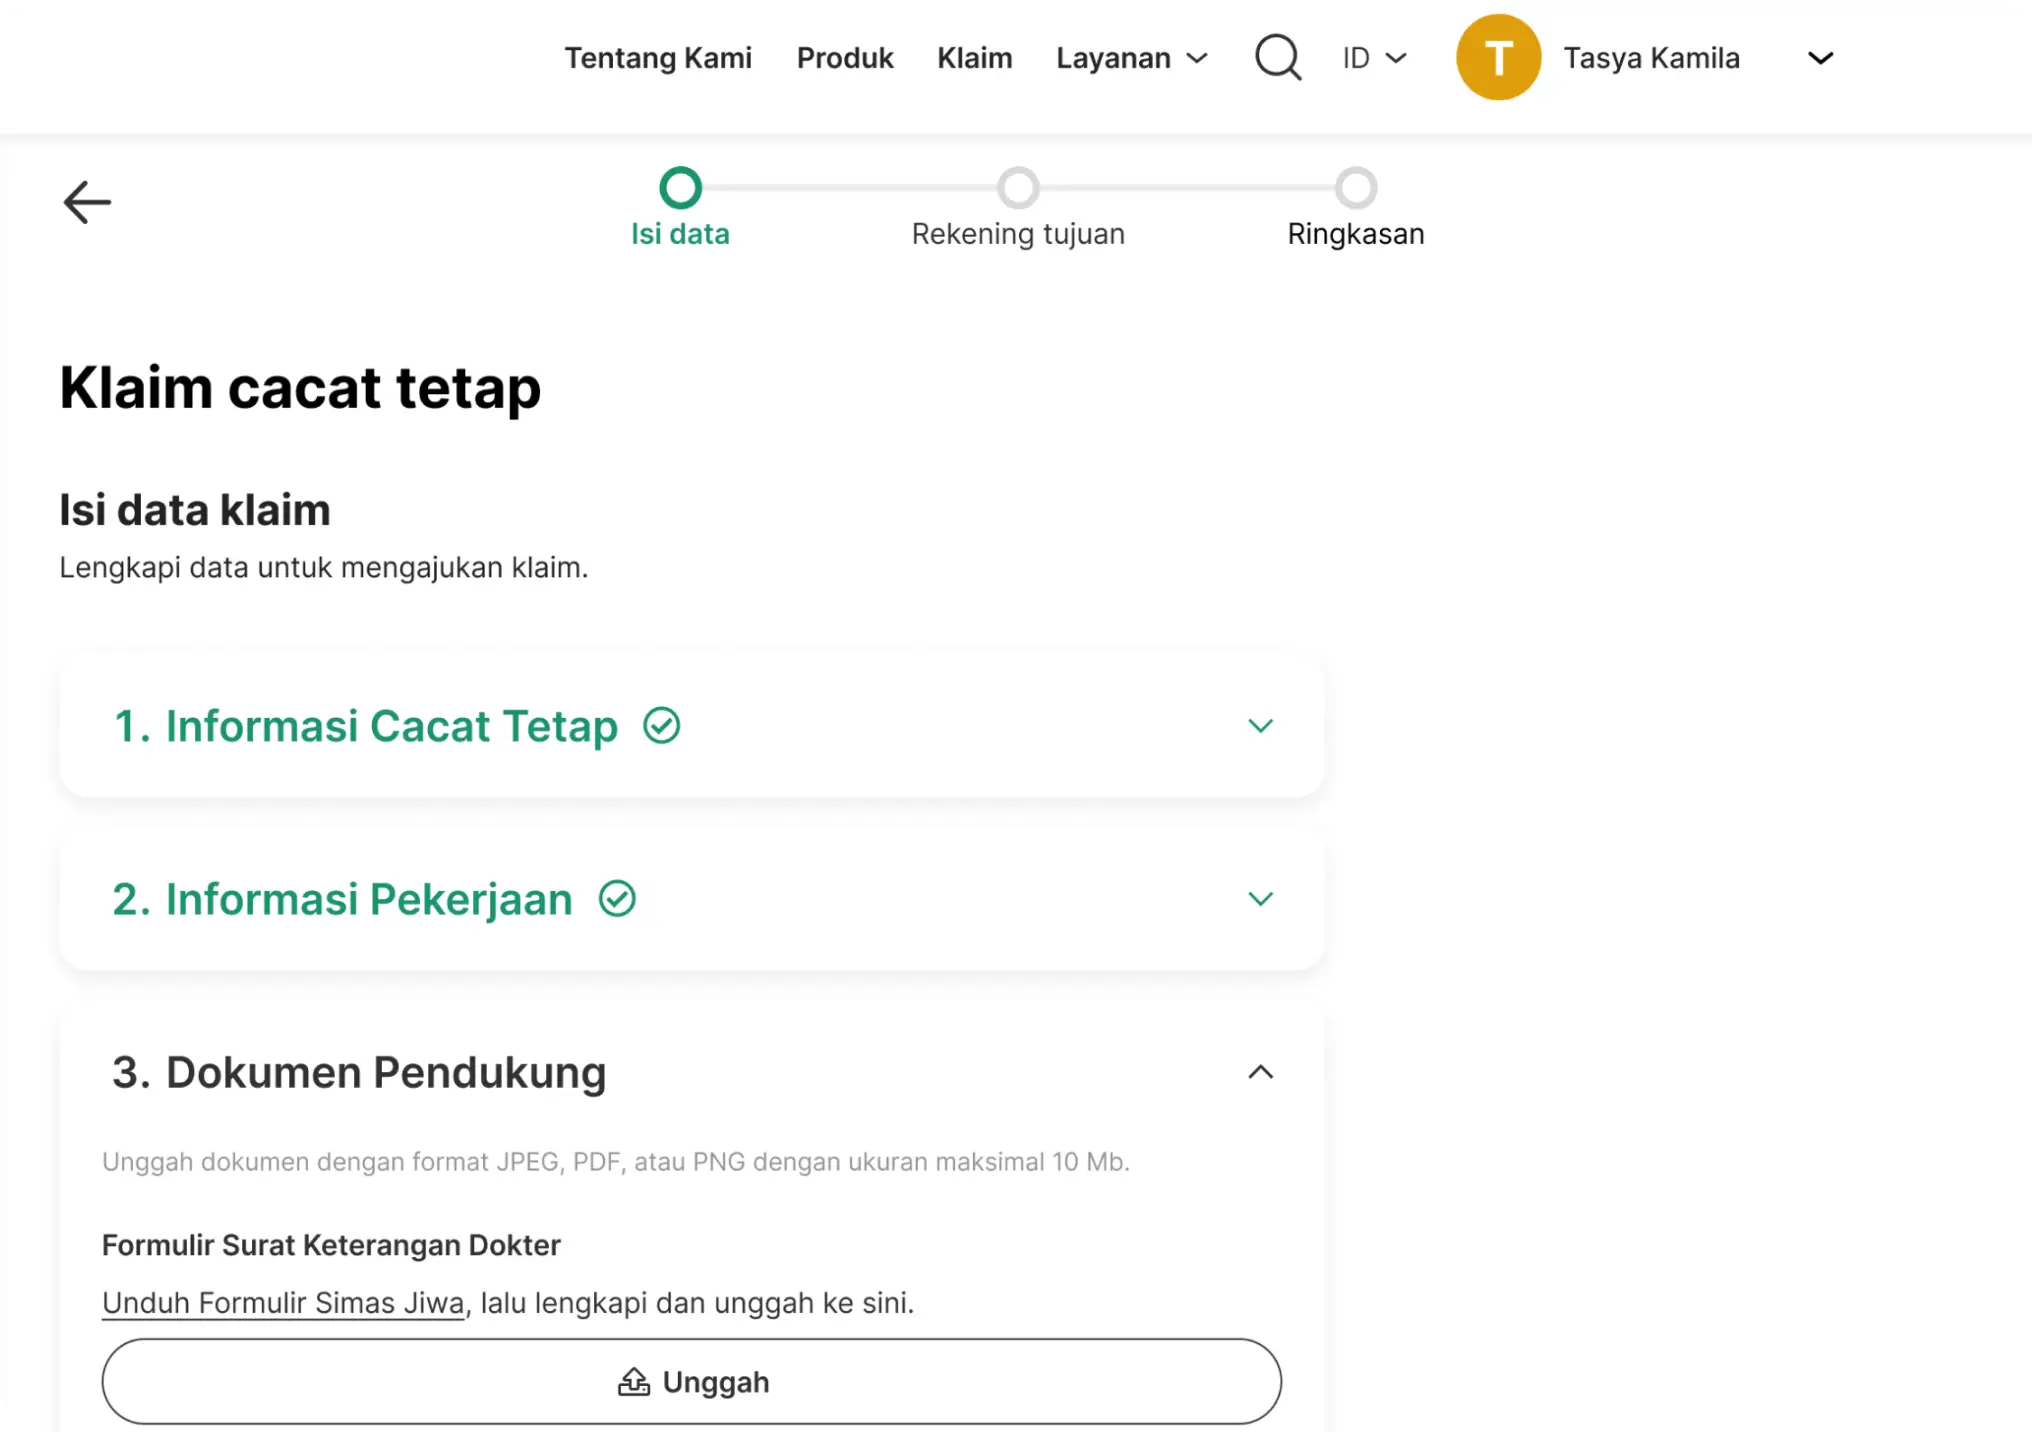The height and width of the screenshot is (1432, 2032).
Task: Click checkmark icon beside Informasi Cacat Tetap
Action: pos(661,726)
